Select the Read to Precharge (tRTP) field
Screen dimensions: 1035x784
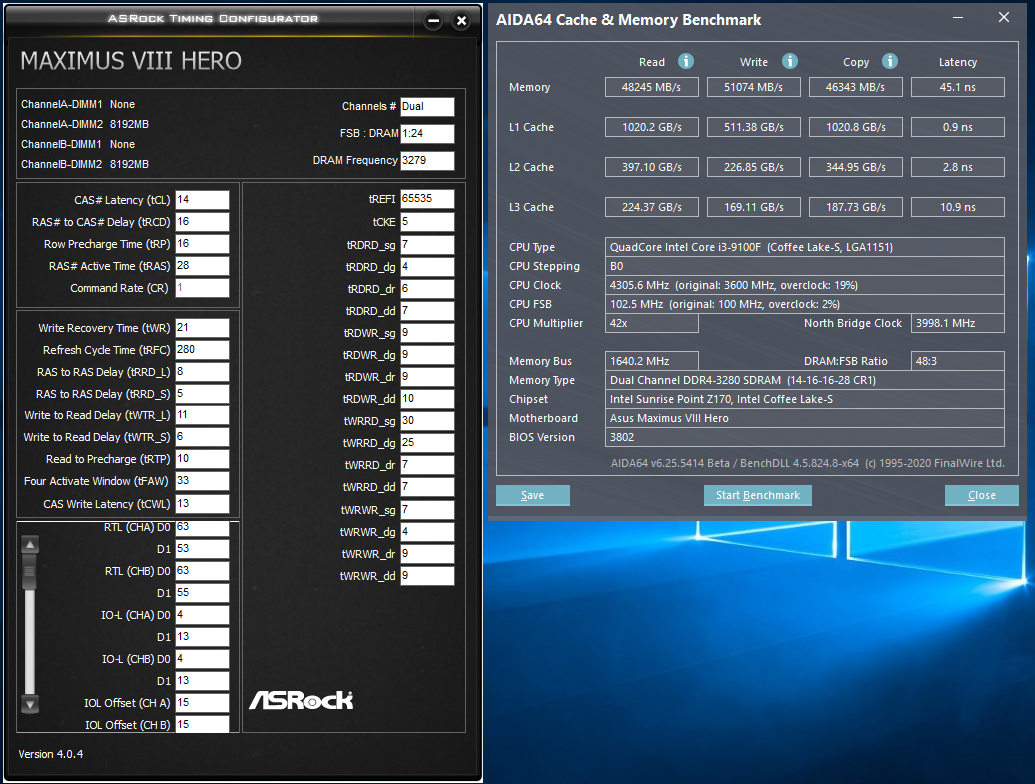202,459
